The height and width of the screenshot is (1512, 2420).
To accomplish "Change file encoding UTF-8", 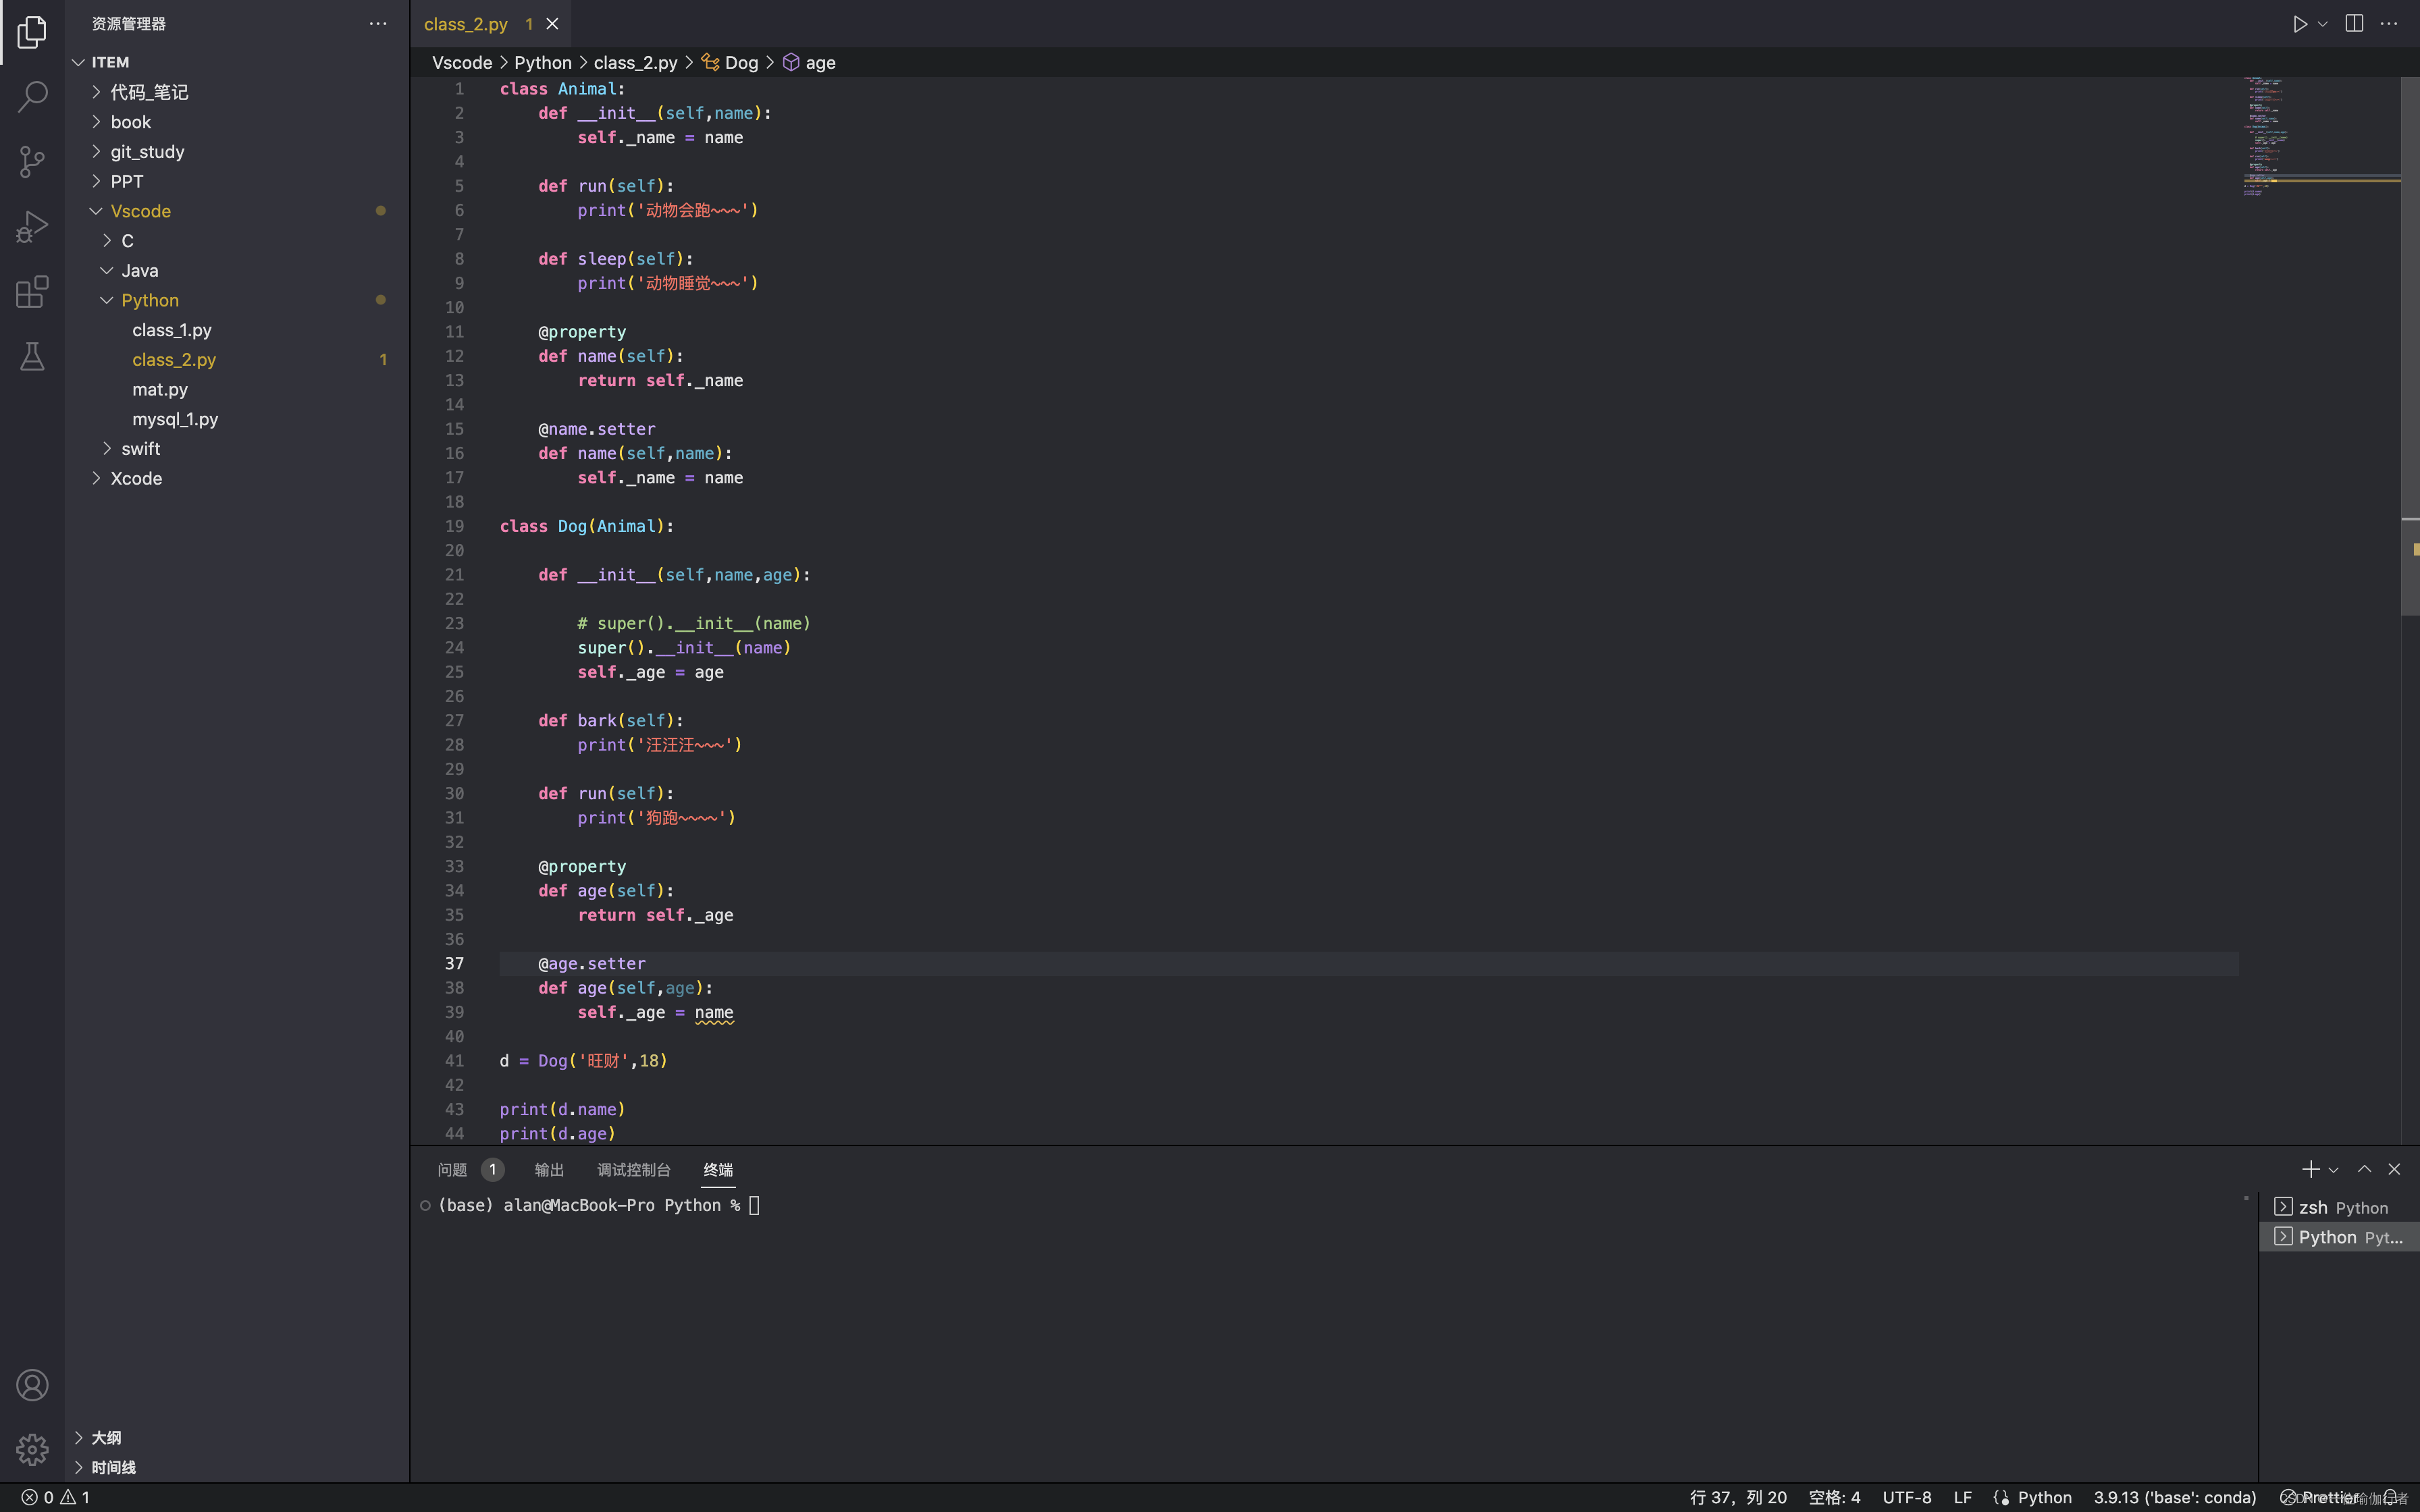I will pyautogui.click(x=1907, y=1497).
